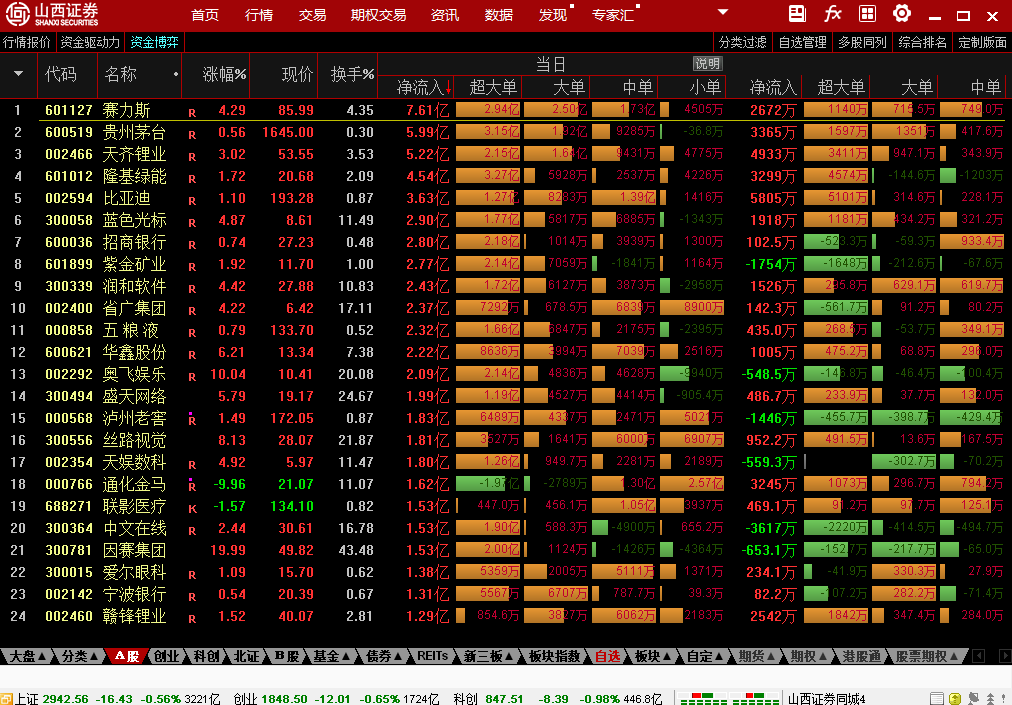Click 赛力斯 超大单 orange inflow bar
1012x705 pixels.
[488, 110]
